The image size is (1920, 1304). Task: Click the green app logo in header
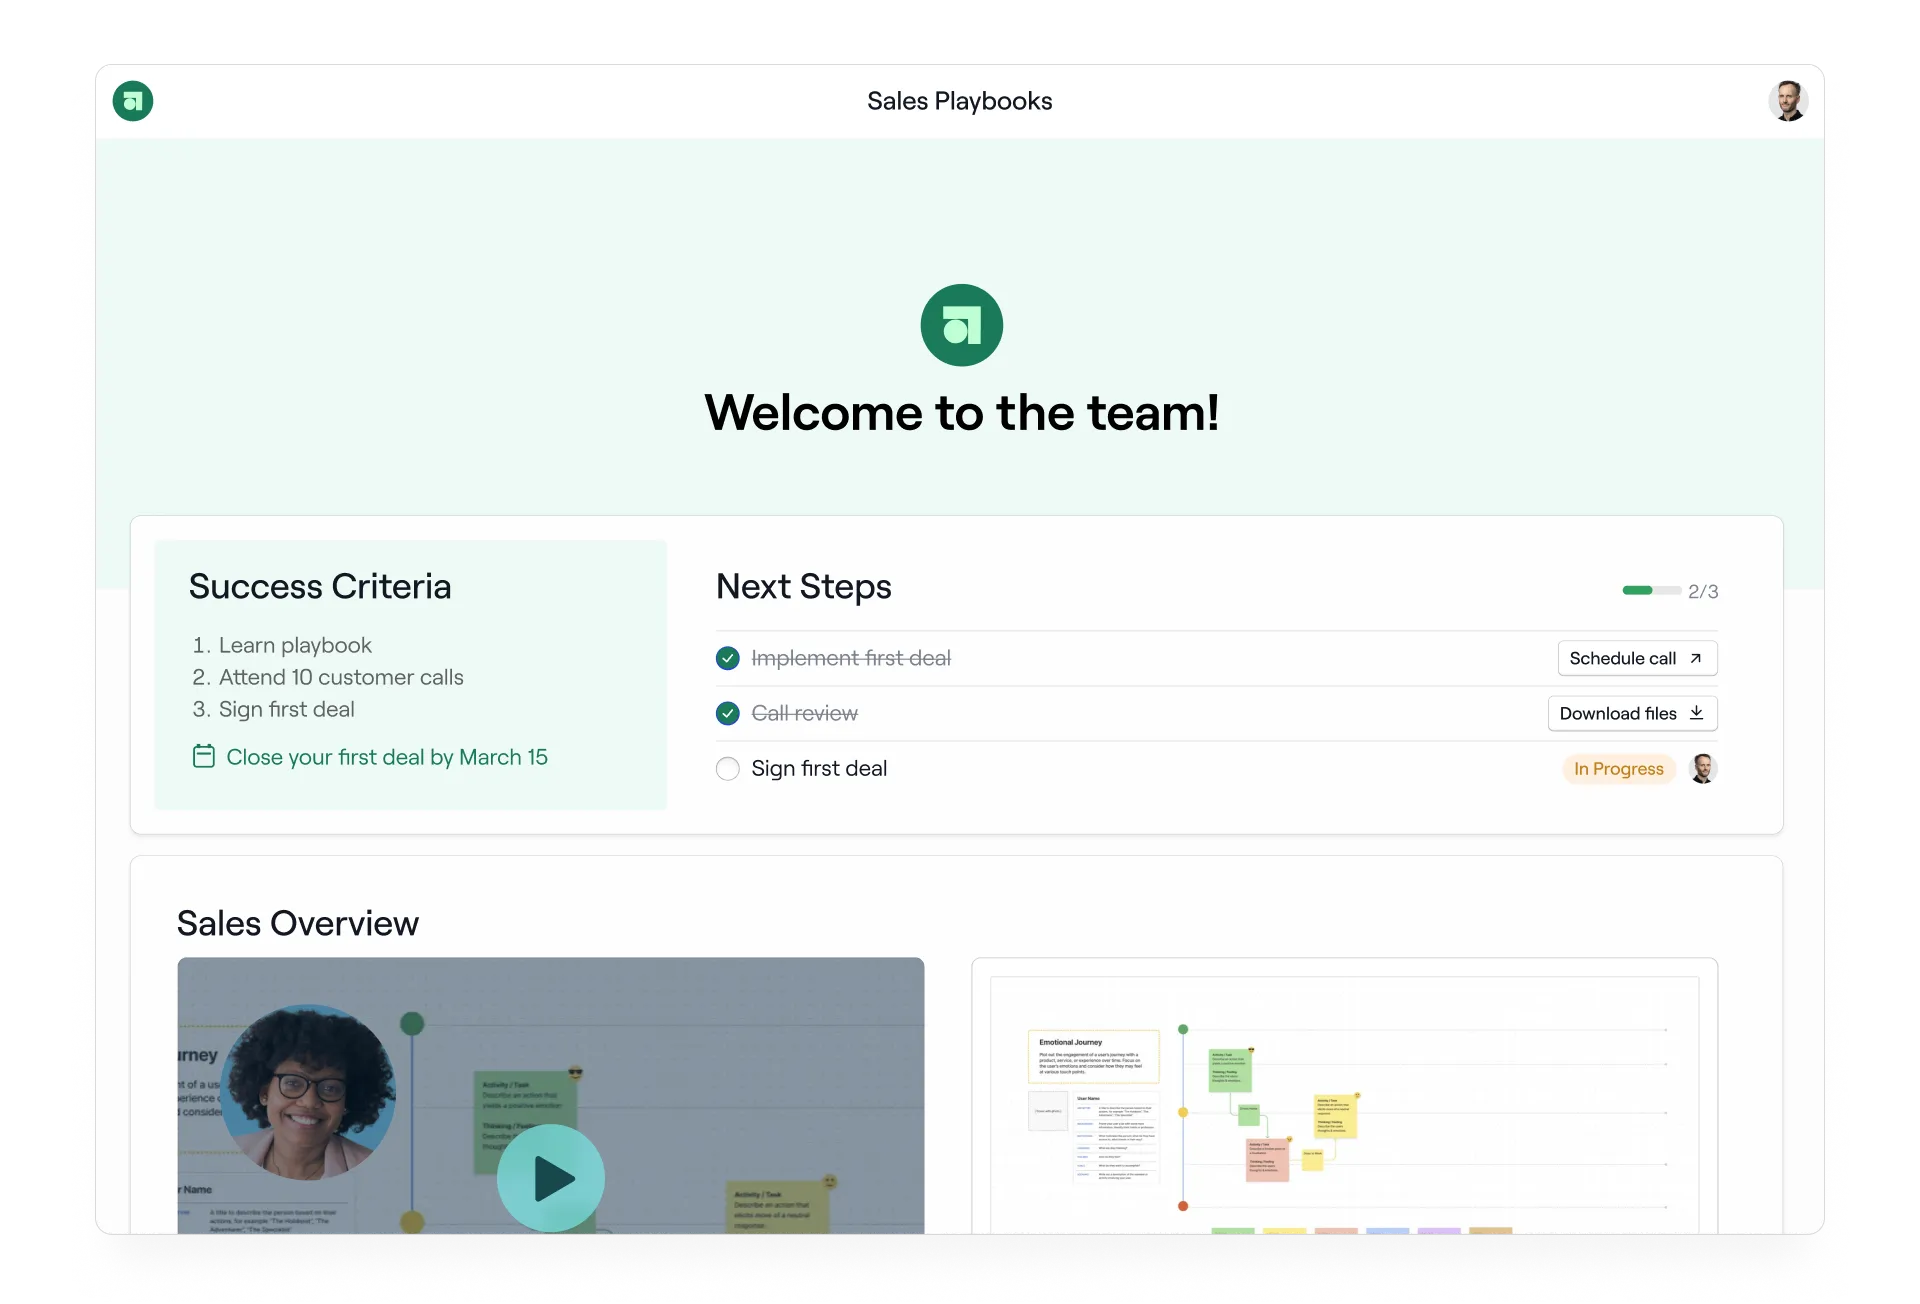133,101
